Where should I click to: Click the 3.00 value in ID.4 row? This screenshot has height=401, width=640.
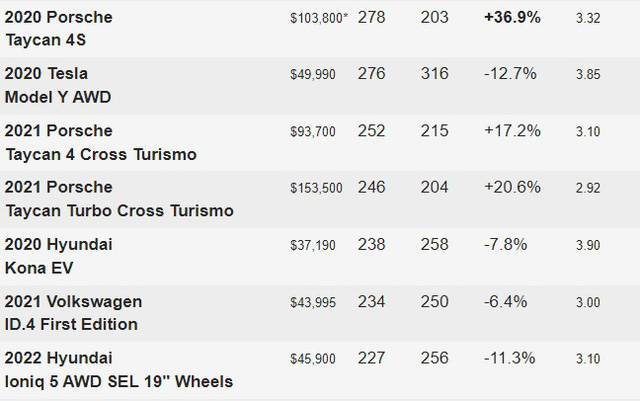tap(588, 302)
